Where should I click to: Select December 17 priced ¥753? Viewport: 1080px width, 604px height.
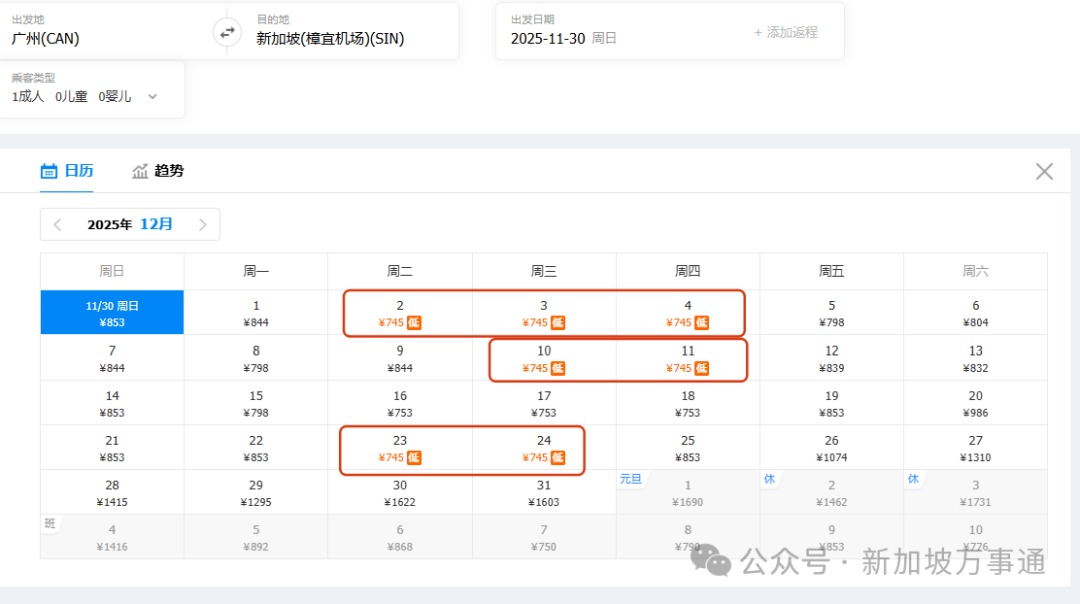[544, 403]
